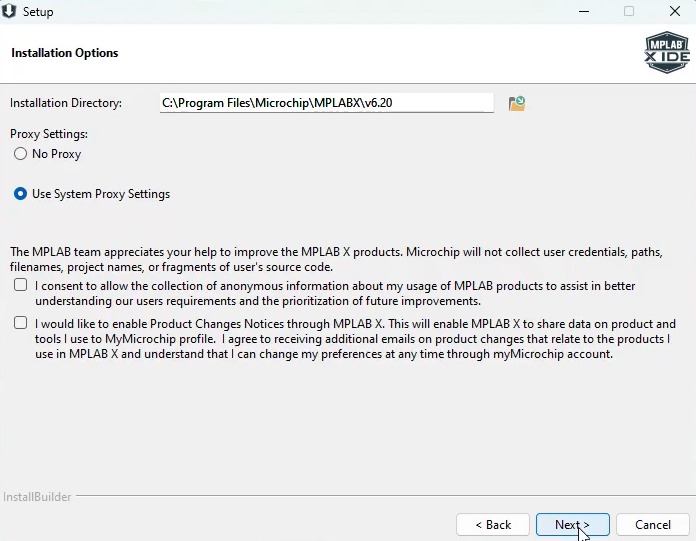Tick the anonymous usage data consent checkbox
Viewport: 696px width, 541px height.
pos(21,286)
